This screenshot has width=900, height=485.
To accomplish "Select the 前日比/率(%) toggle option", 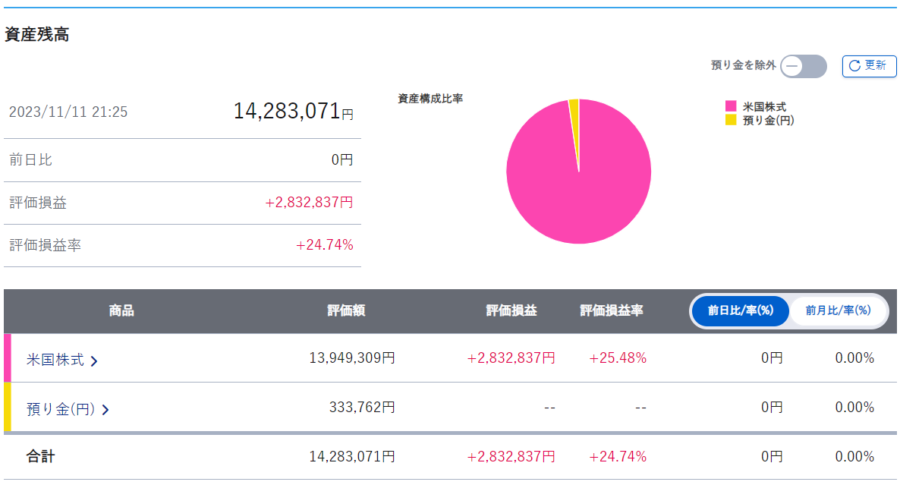I will pos(741,311).
